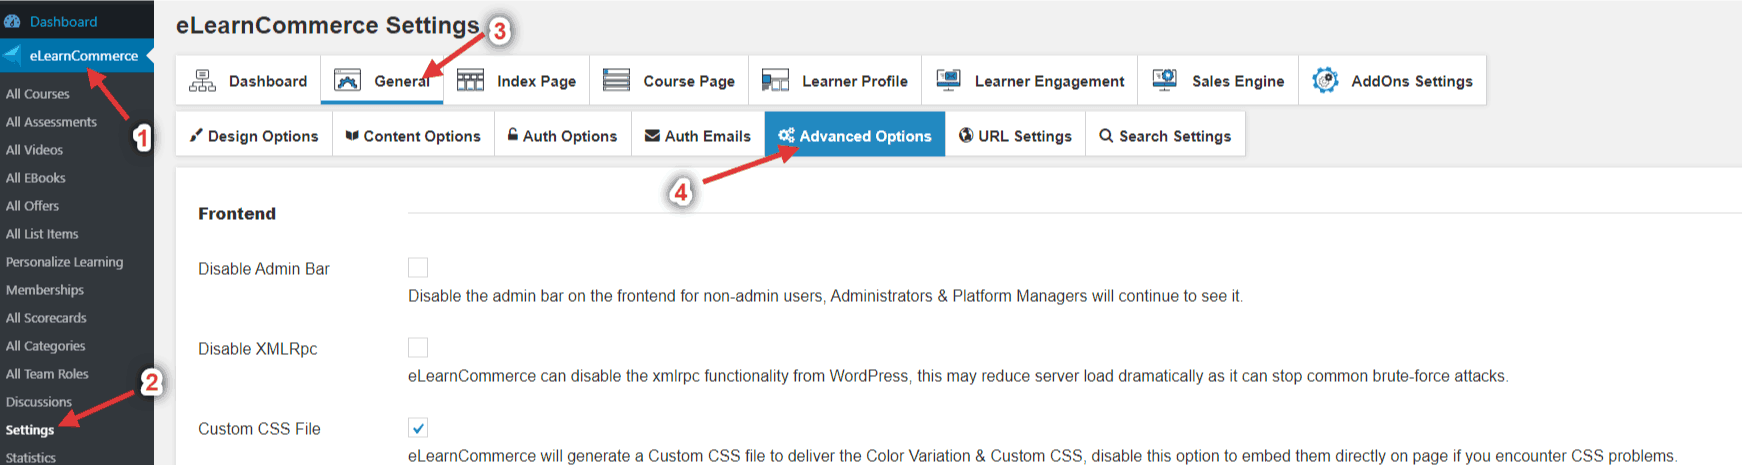The width and height of the screenshot is (1742, 465).
Task: Go to the Learner Profile tab
Action: [x=835, y=81]
